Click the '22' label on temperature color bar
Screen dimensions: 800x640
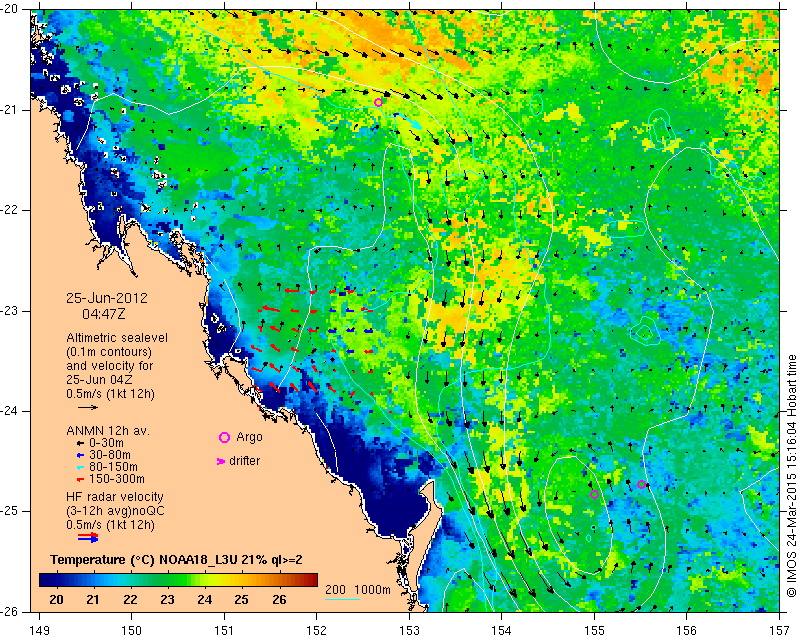point(130,599)
